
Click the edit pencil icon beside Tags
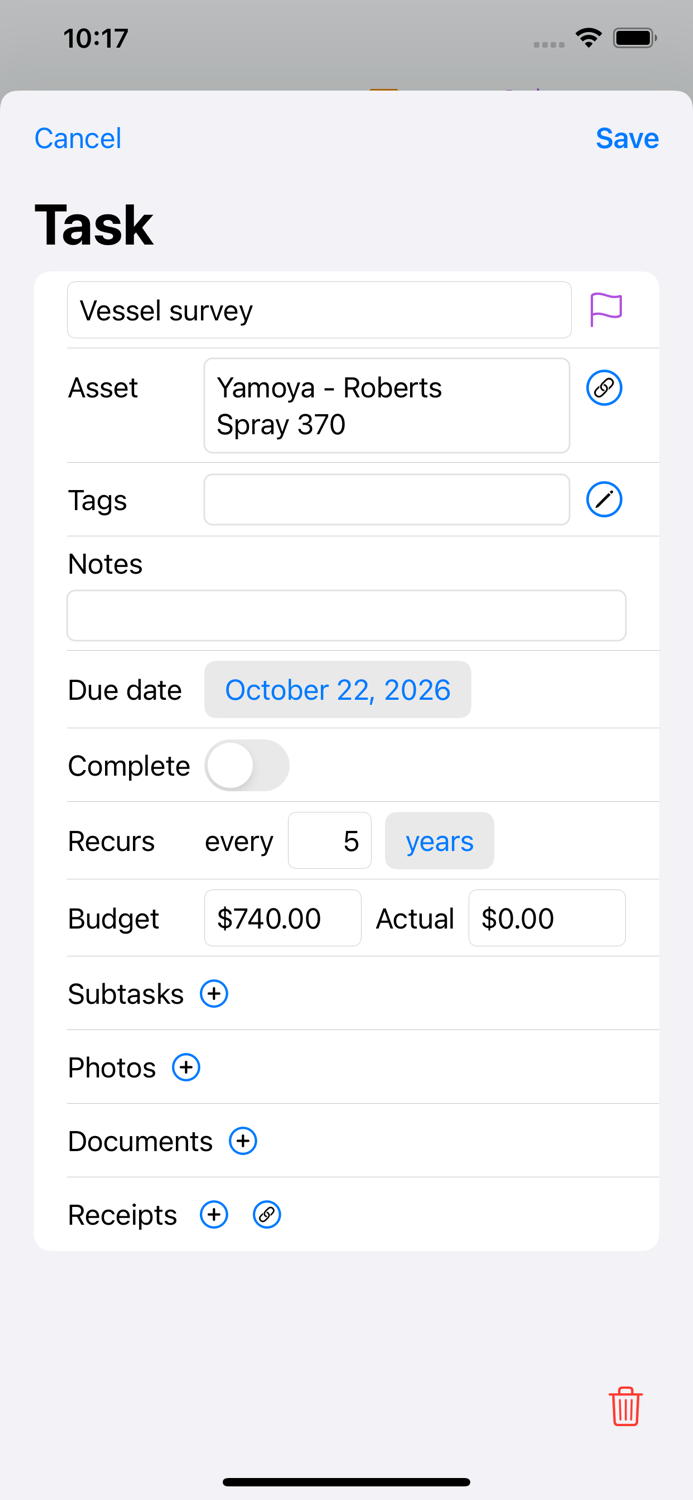605,500
